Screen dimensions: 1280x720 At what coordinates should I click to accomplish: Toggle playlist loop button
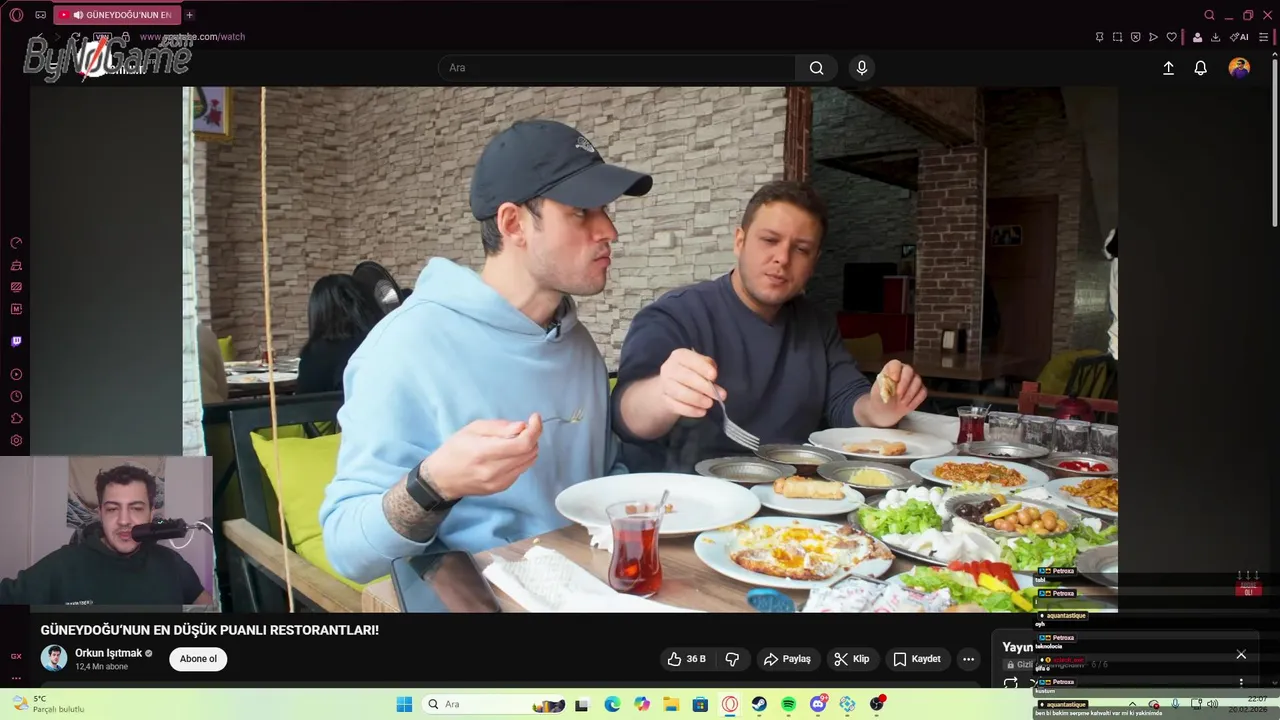click(1011, 683)
